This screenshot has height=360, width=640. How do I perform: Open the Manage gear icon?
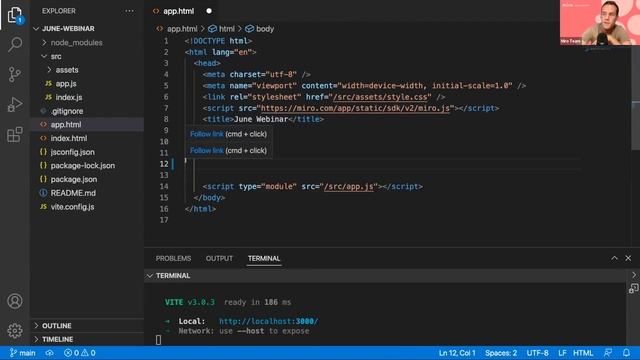click(x=15, y=330)
